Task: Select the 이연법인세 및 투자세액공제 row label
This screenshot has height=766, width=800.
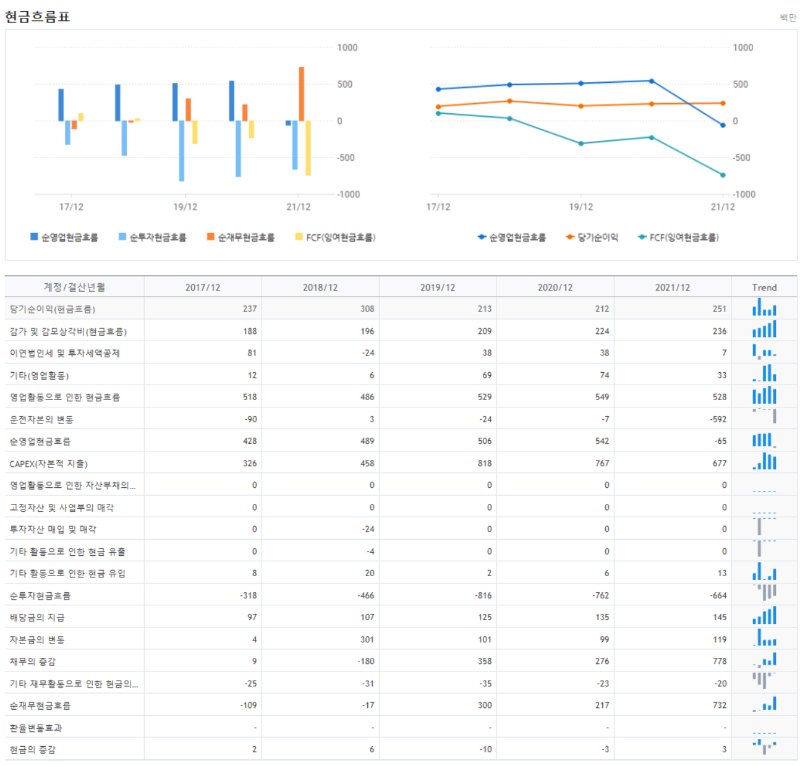Action: 64,353
